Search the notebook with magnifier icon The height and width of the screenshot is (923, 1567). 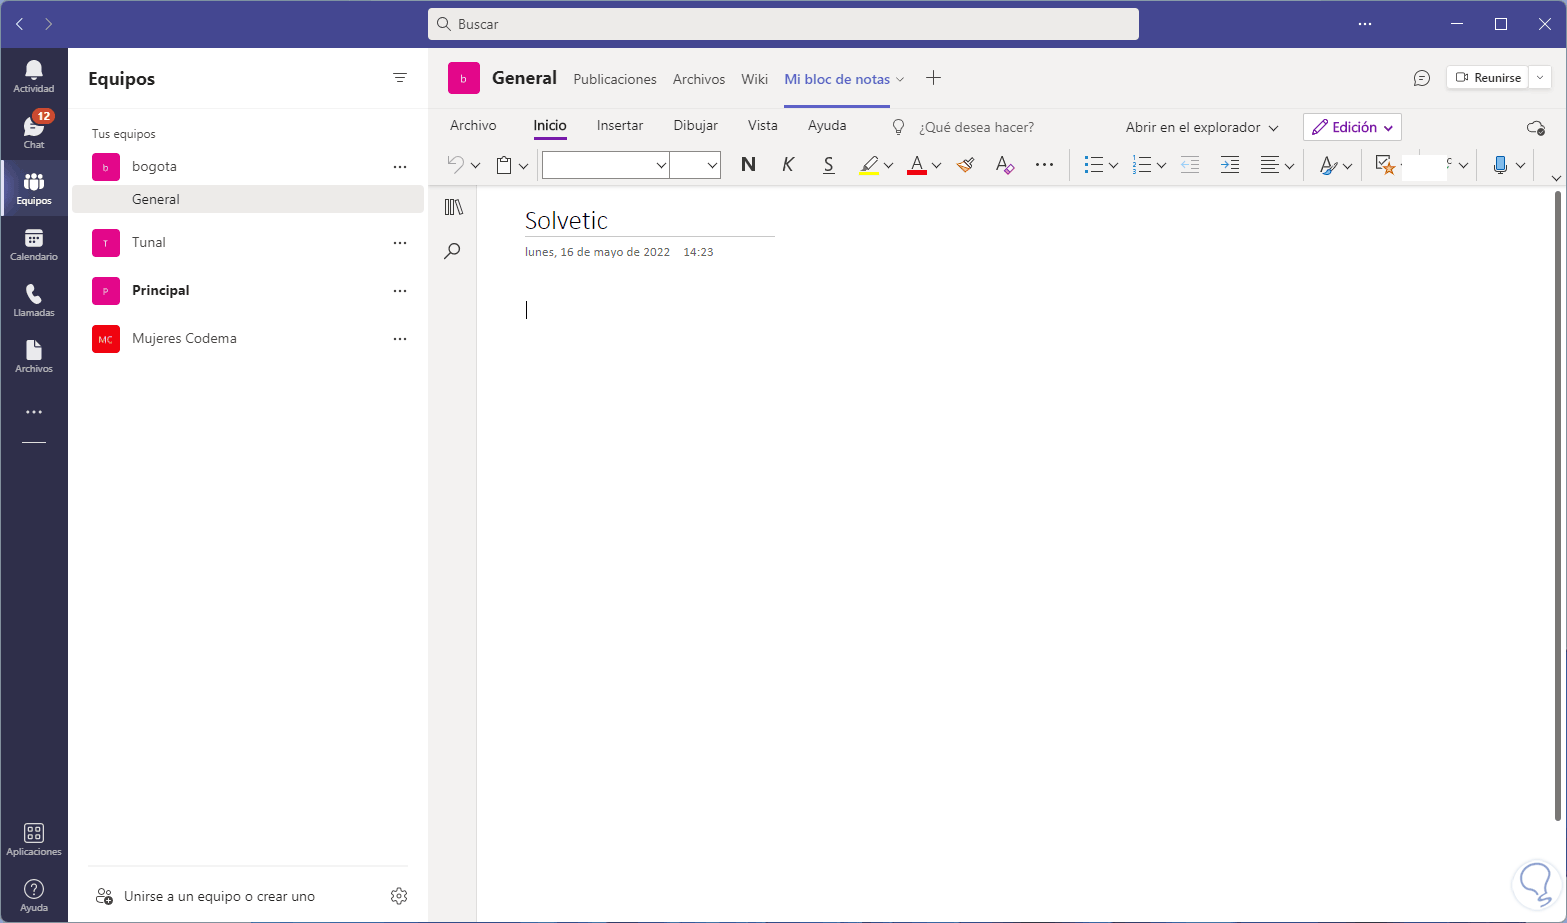(x=453, y=251)
